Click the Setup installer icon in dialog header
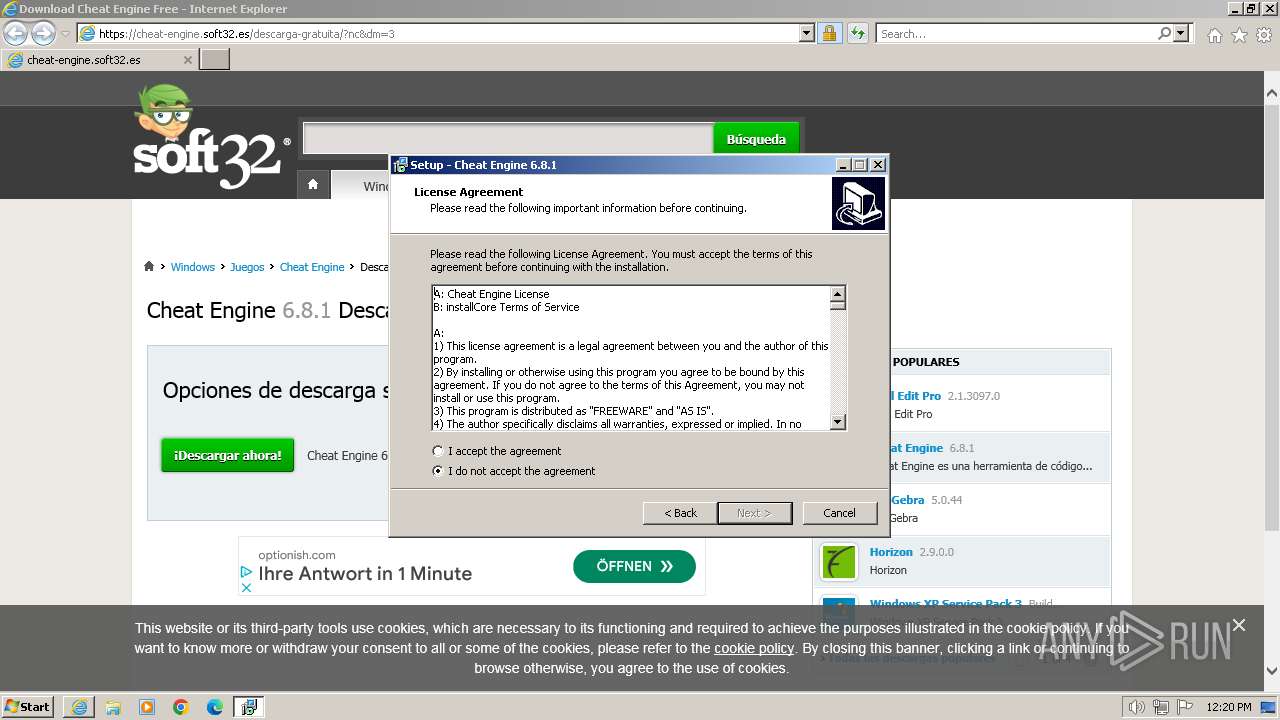Image resolution: width=1280 pixels, height=720 pixels. (x=858, y=204)
